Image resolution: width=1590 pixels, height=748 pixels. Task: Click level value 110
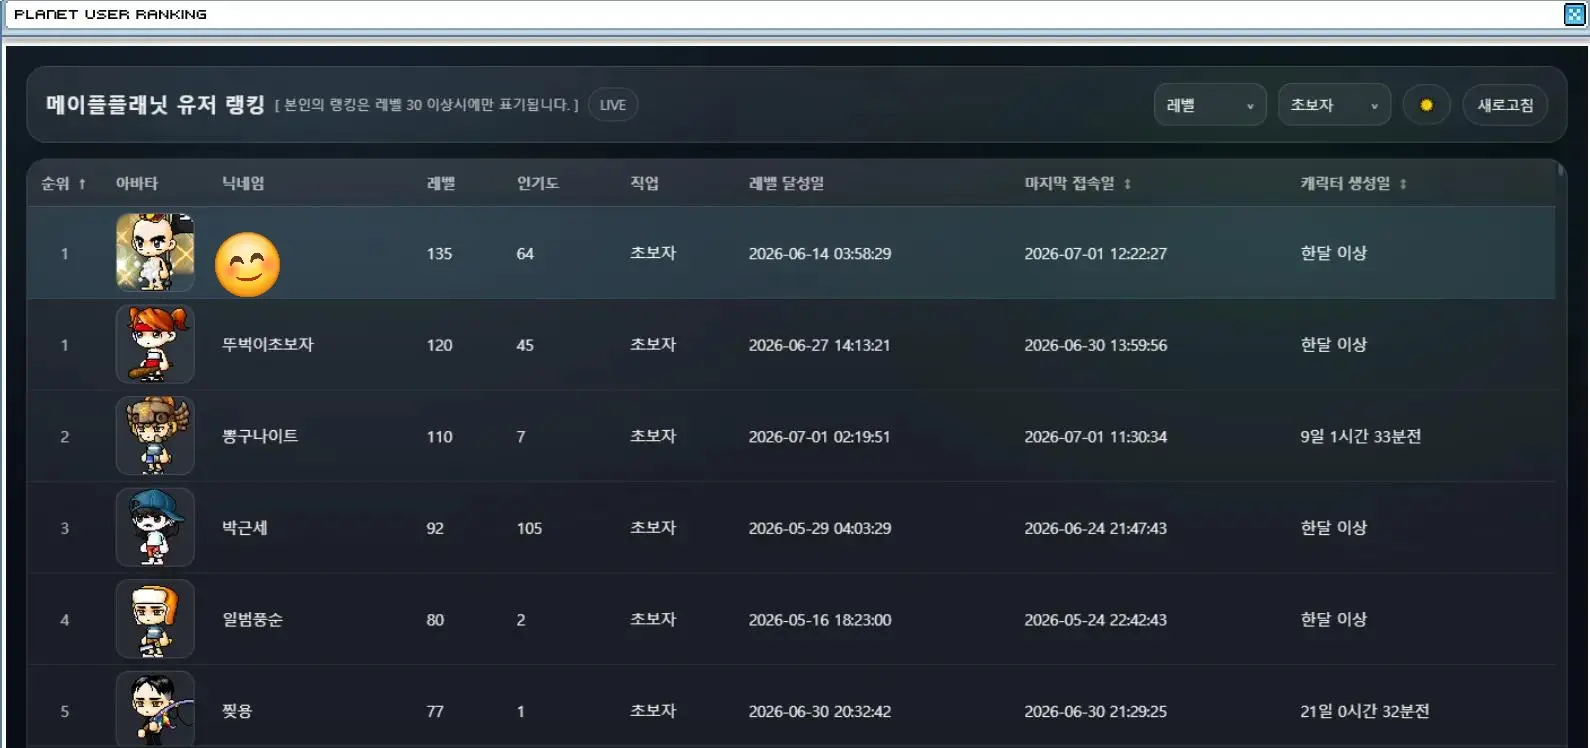click(440, 437)
